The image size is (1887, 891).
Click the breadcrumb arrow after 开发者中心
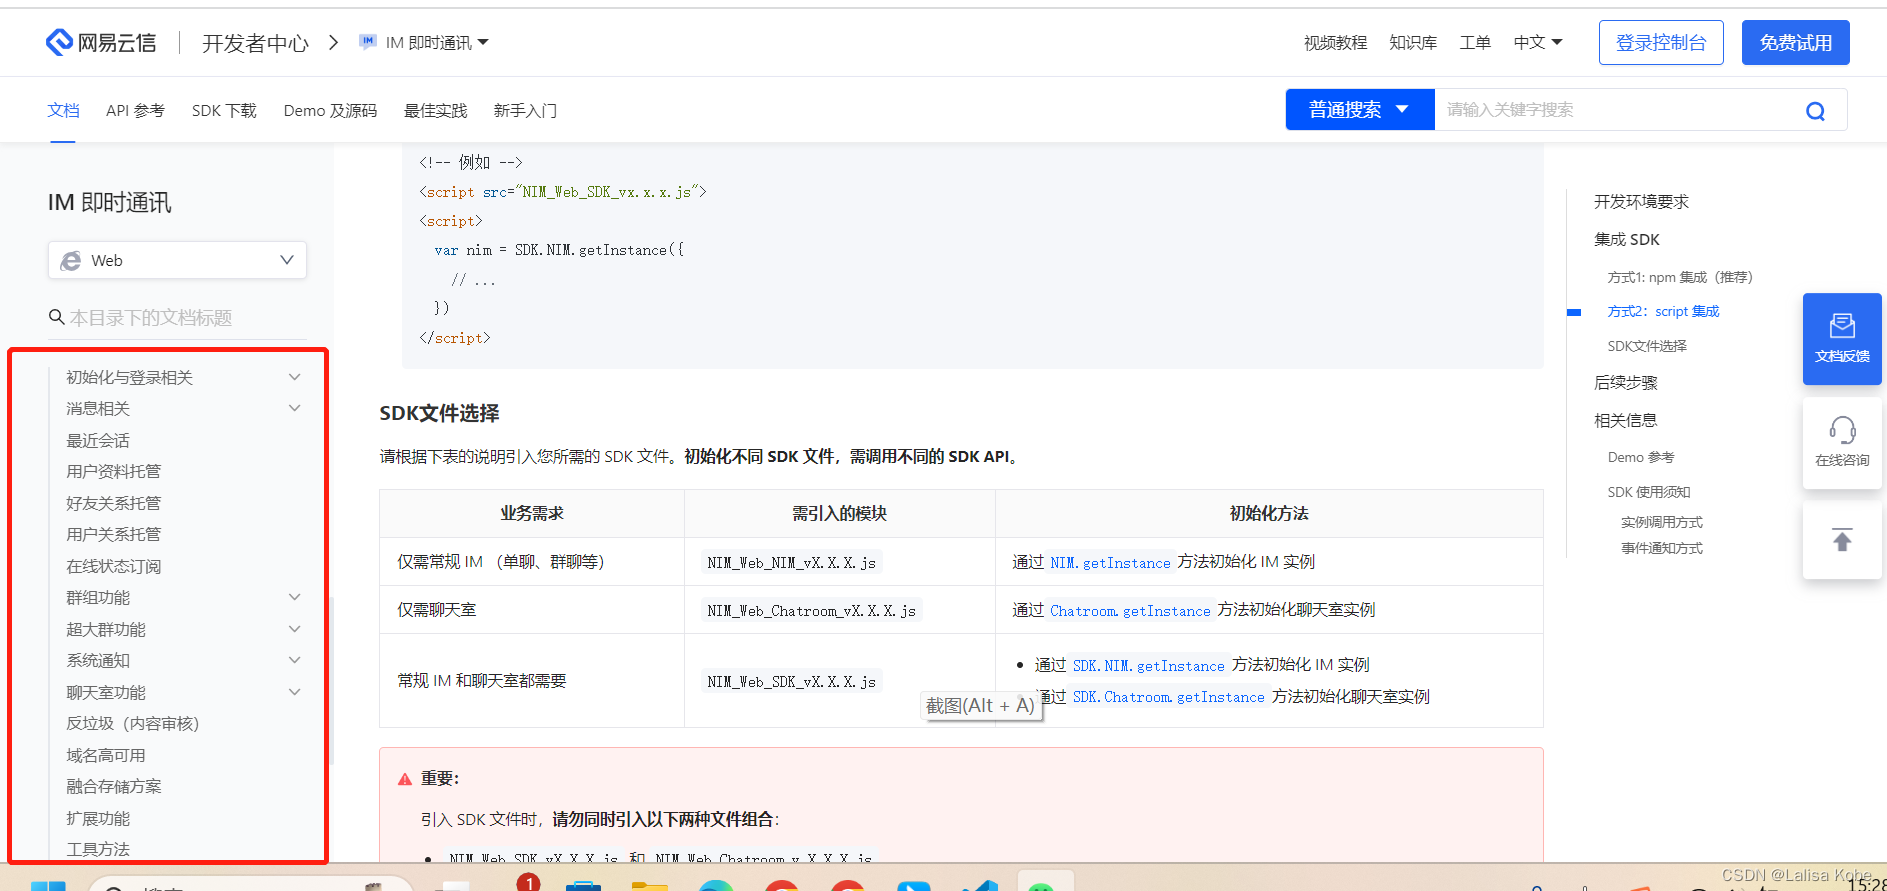334,43
